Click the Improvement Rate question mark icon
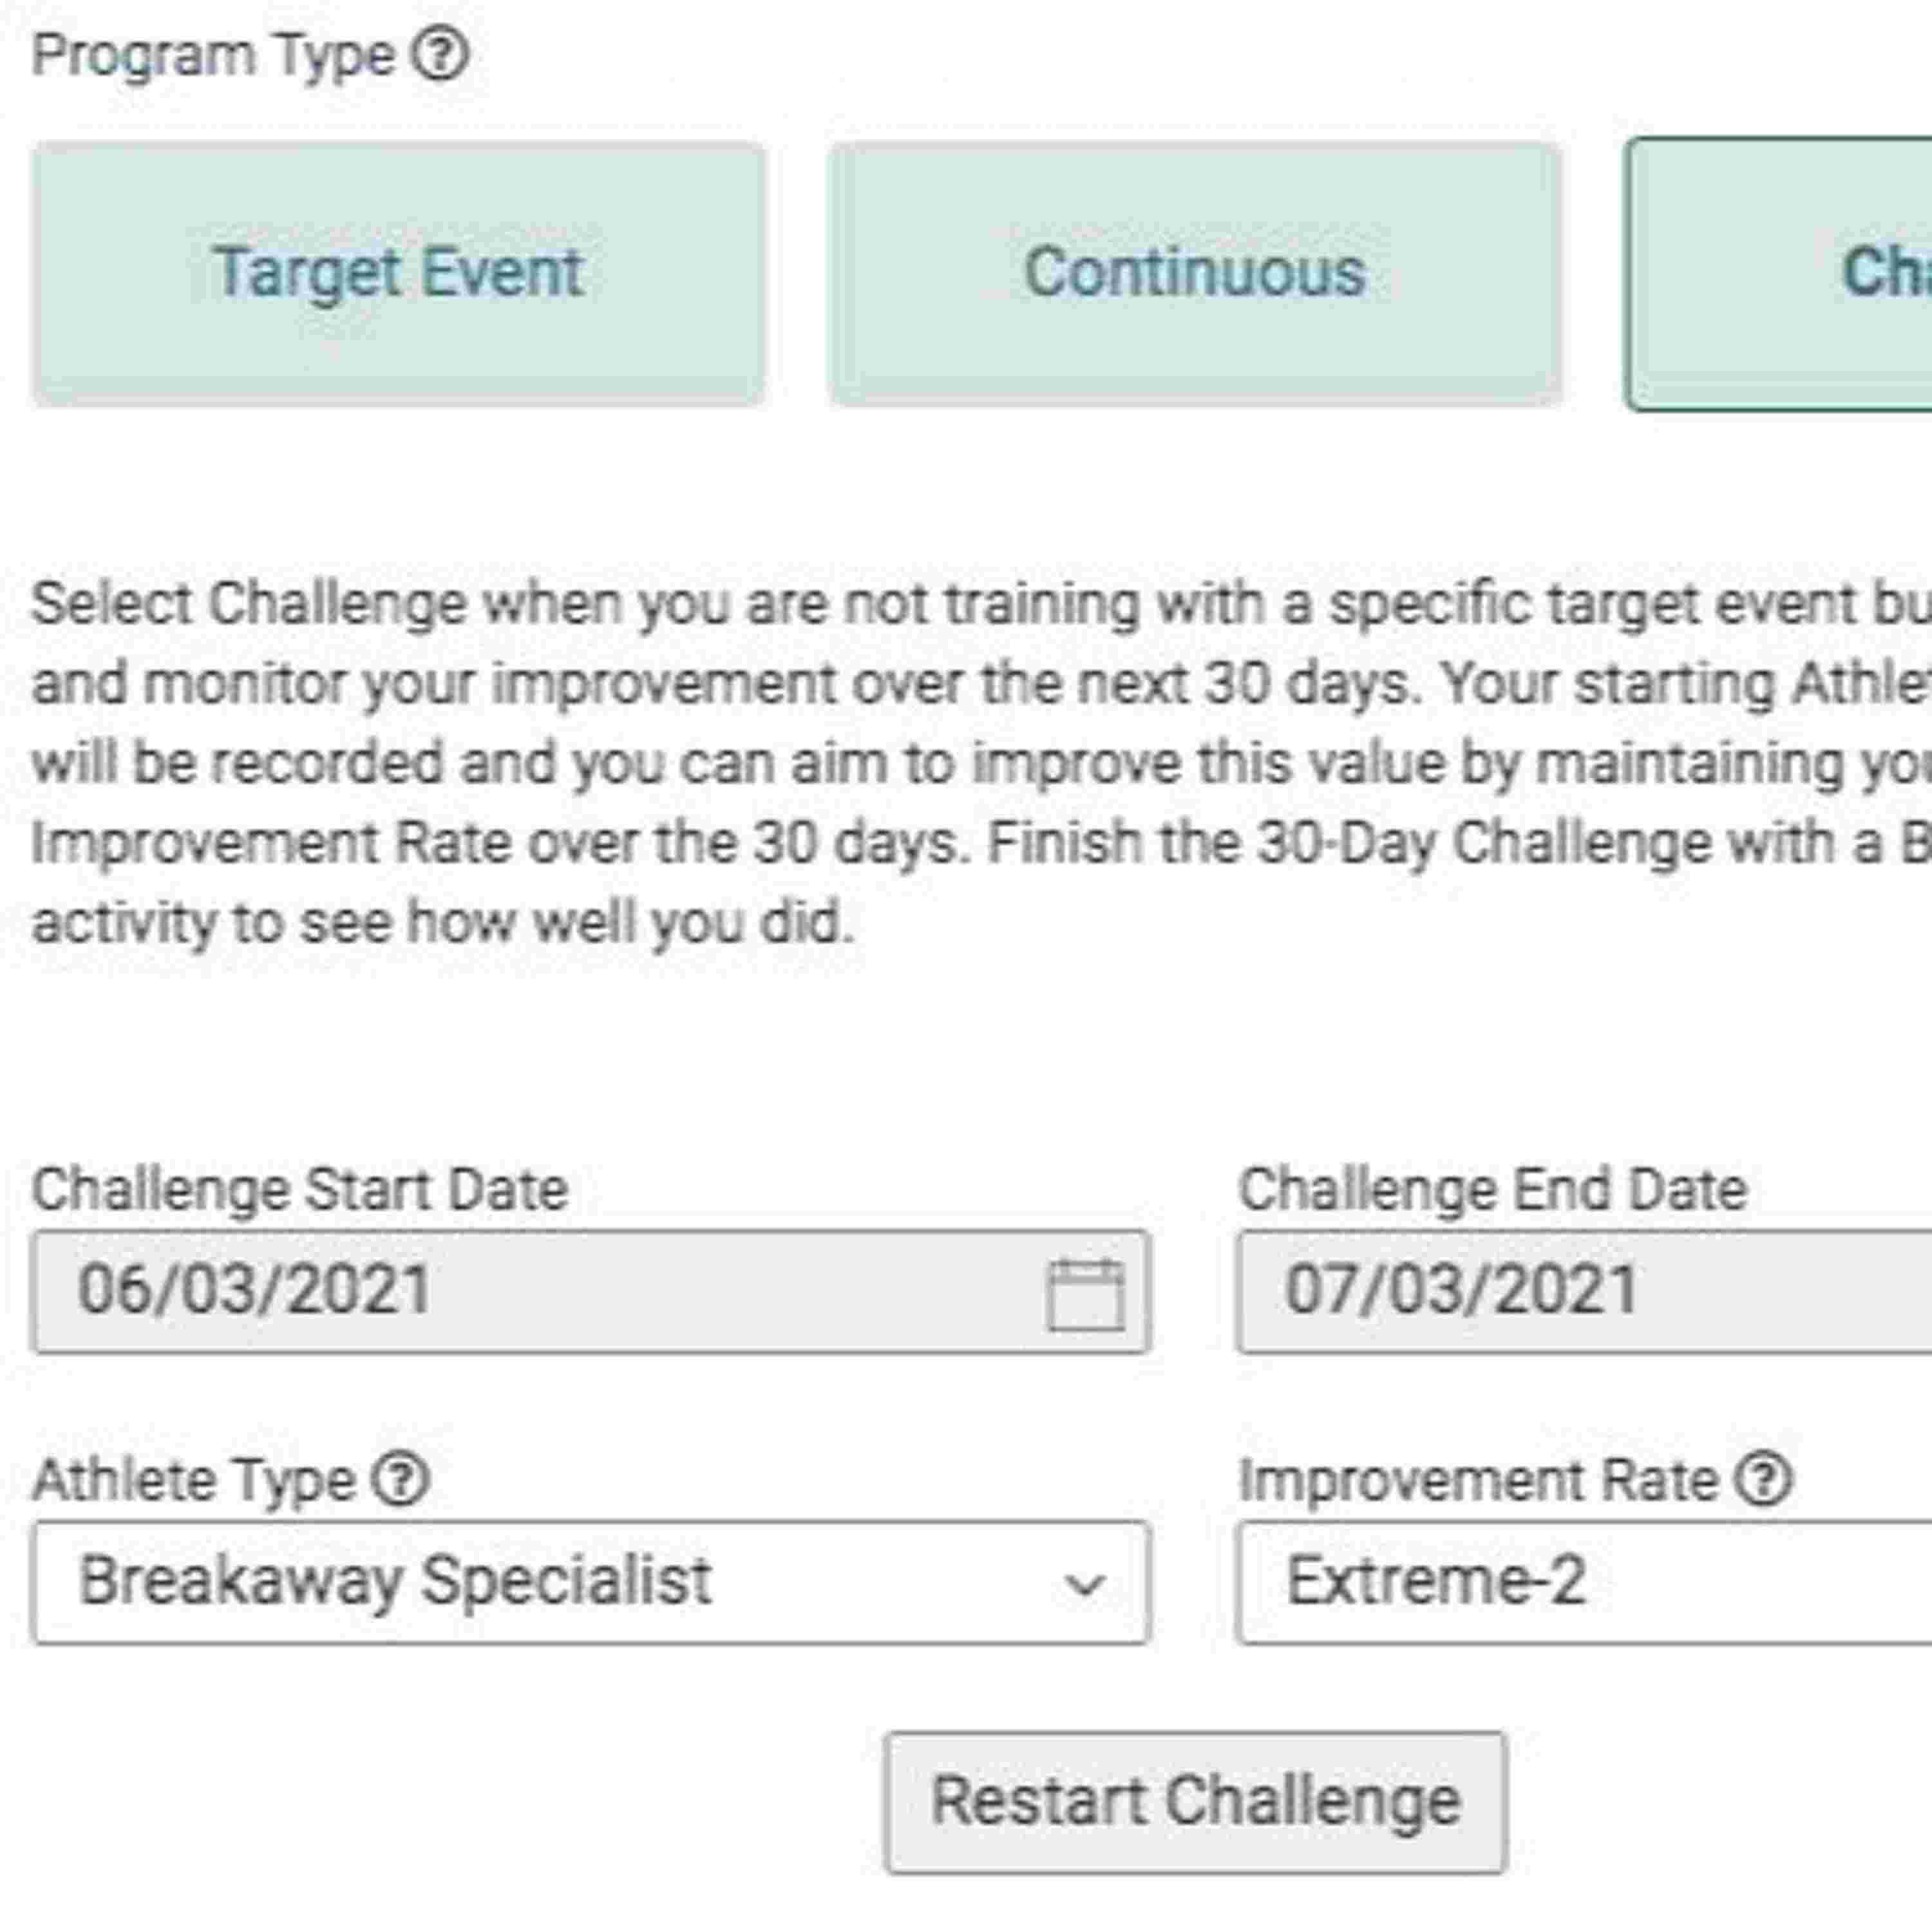The image size is (1932, 1932). [x=1763, y=1479]
